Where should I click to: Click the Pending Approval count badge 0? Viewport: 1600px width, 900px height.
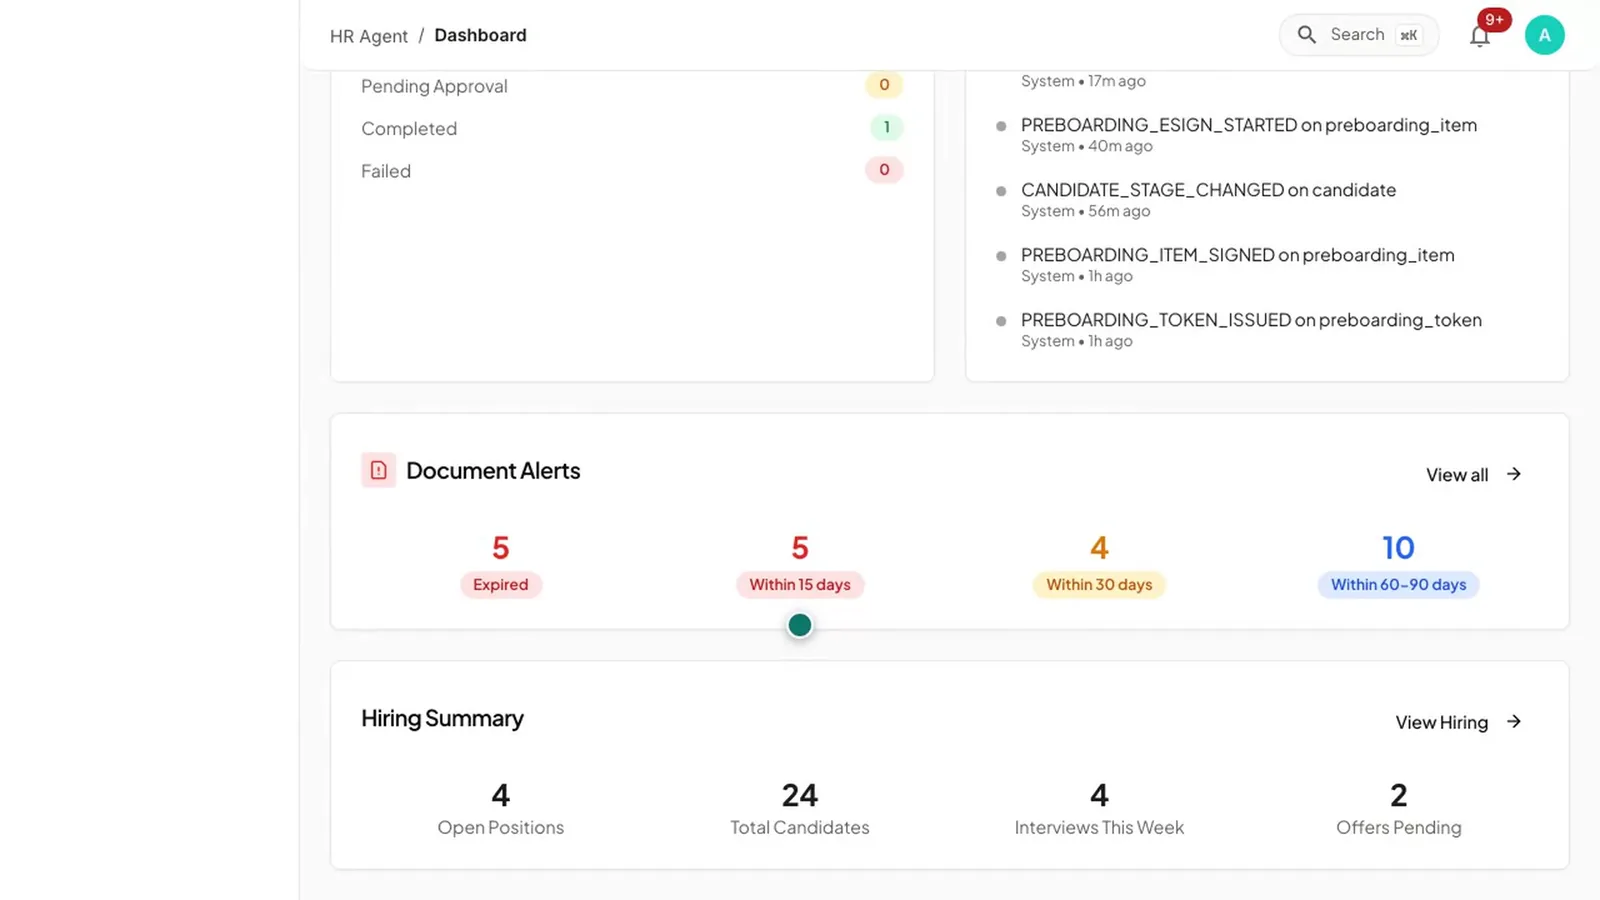point(884,85)
